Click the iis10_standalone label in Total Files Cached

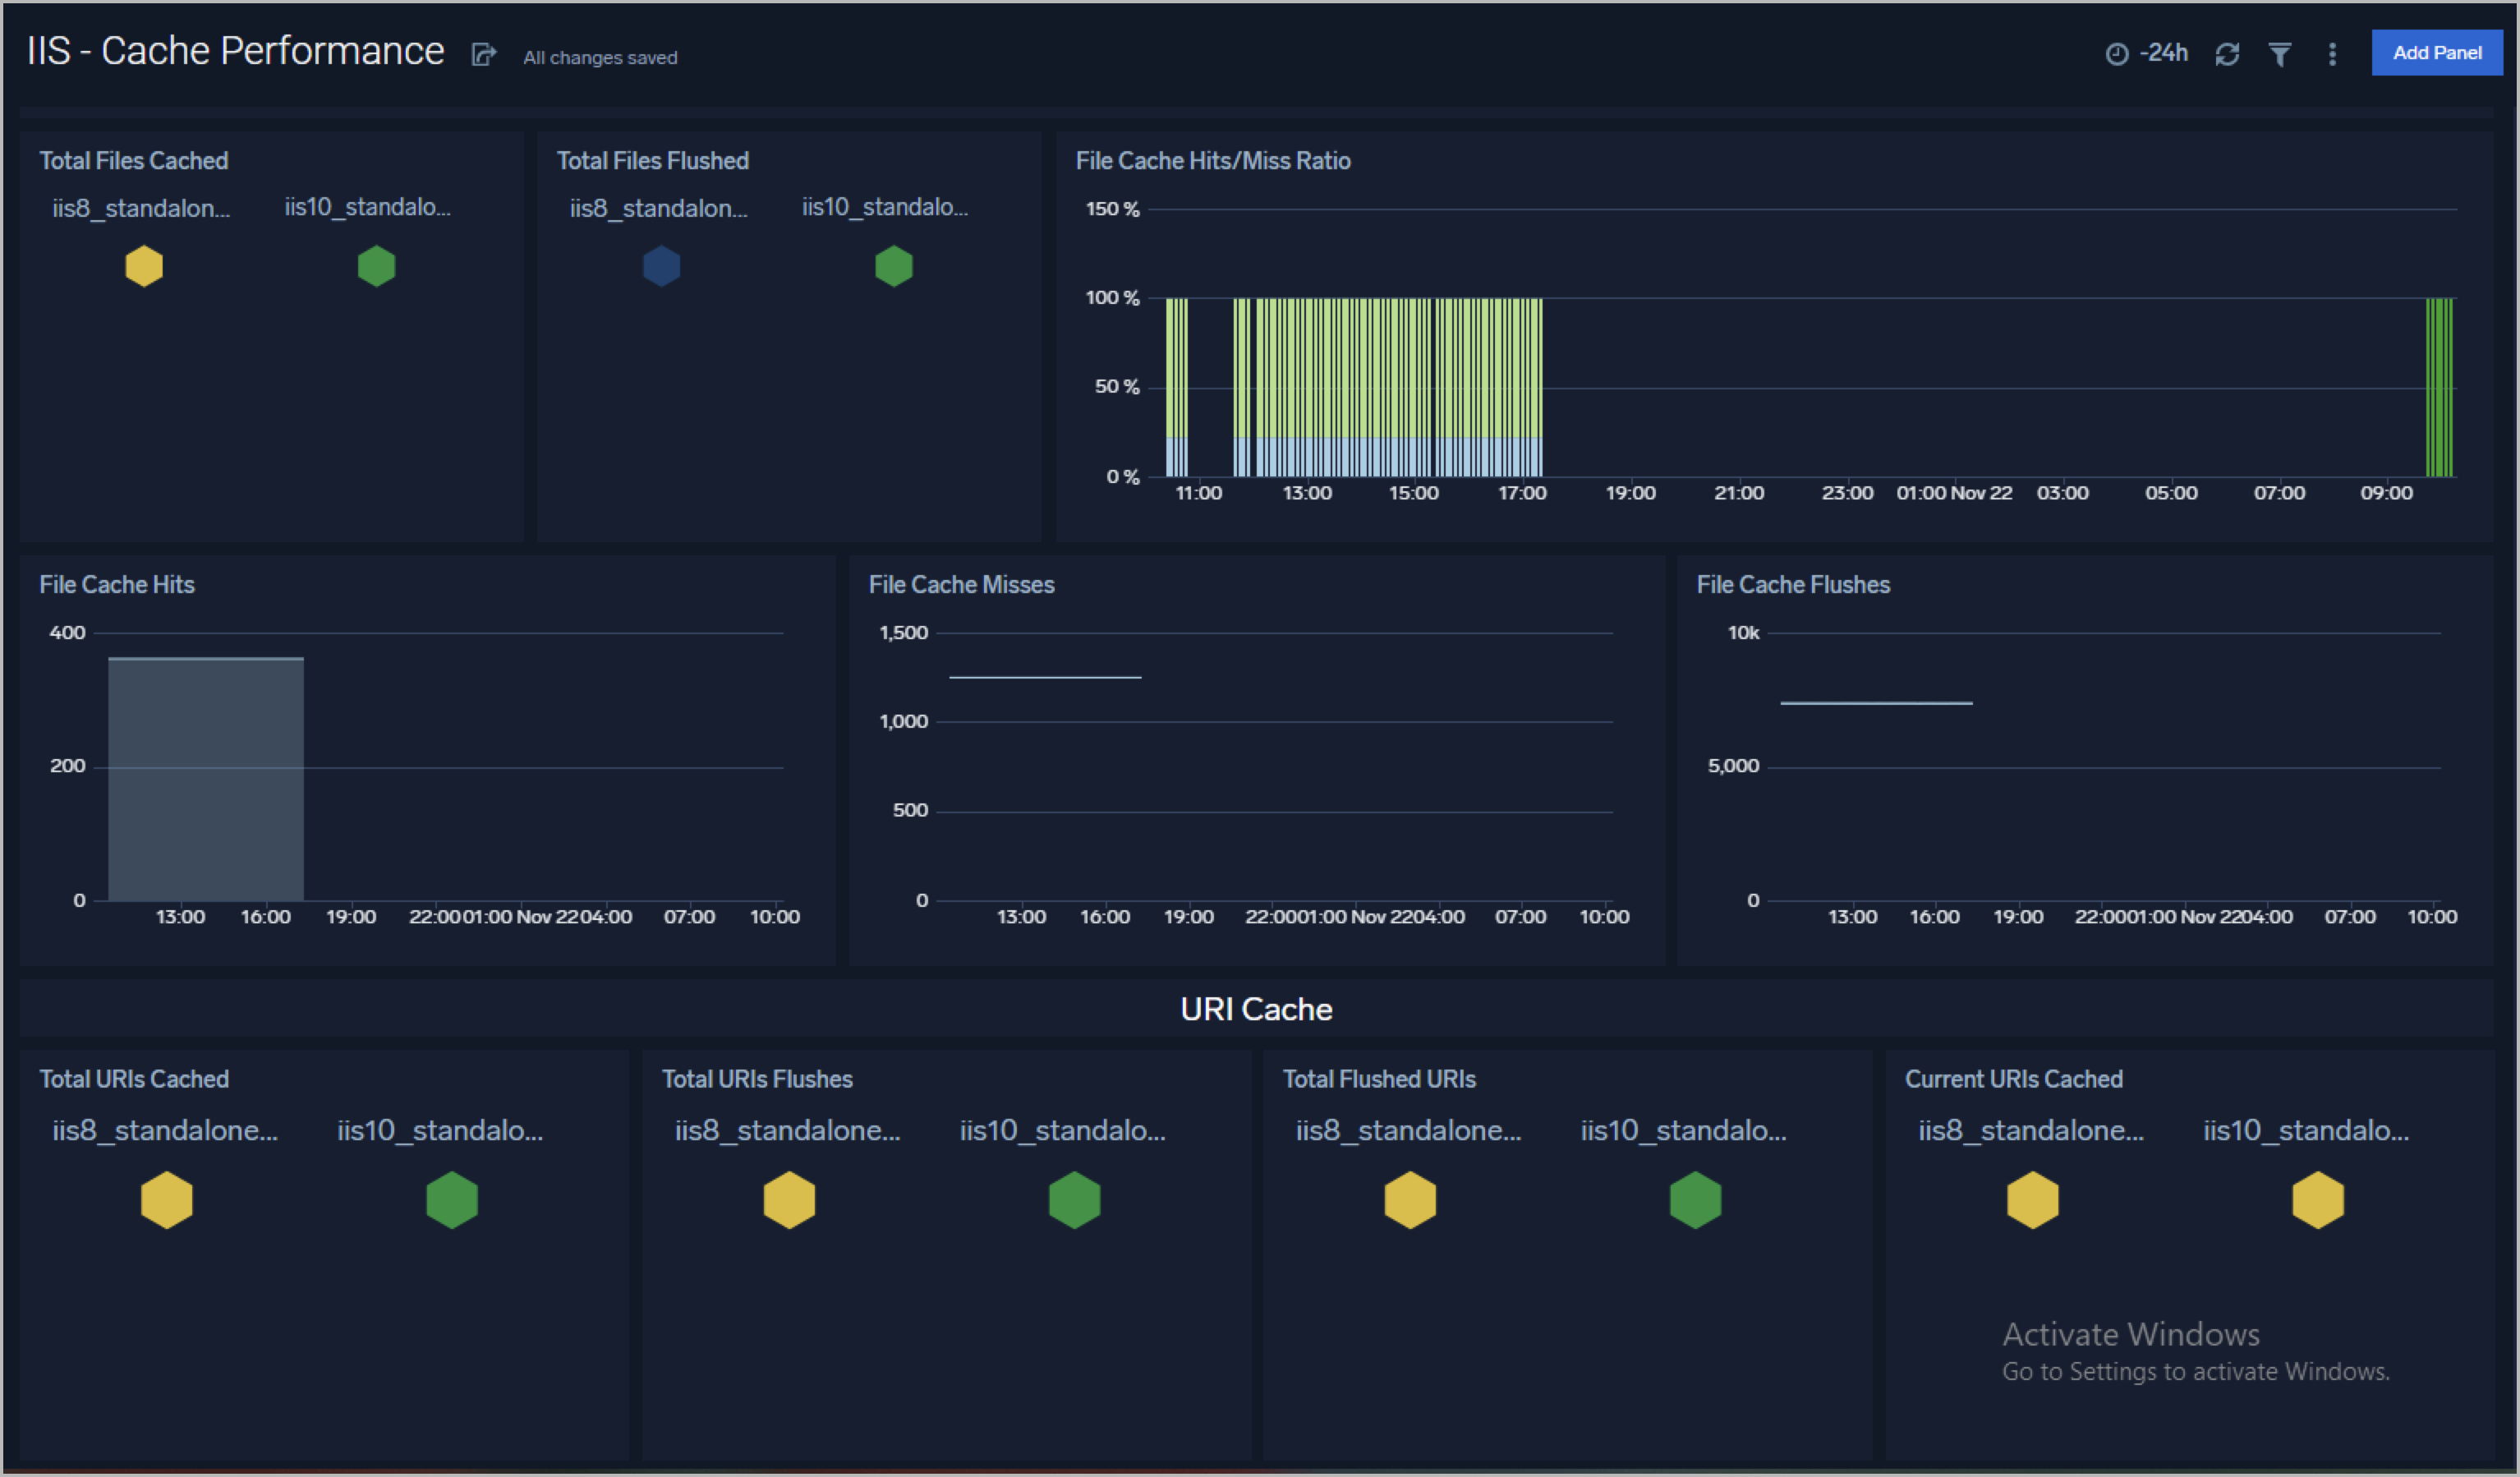pyautogui.click(x=368, y=207)
